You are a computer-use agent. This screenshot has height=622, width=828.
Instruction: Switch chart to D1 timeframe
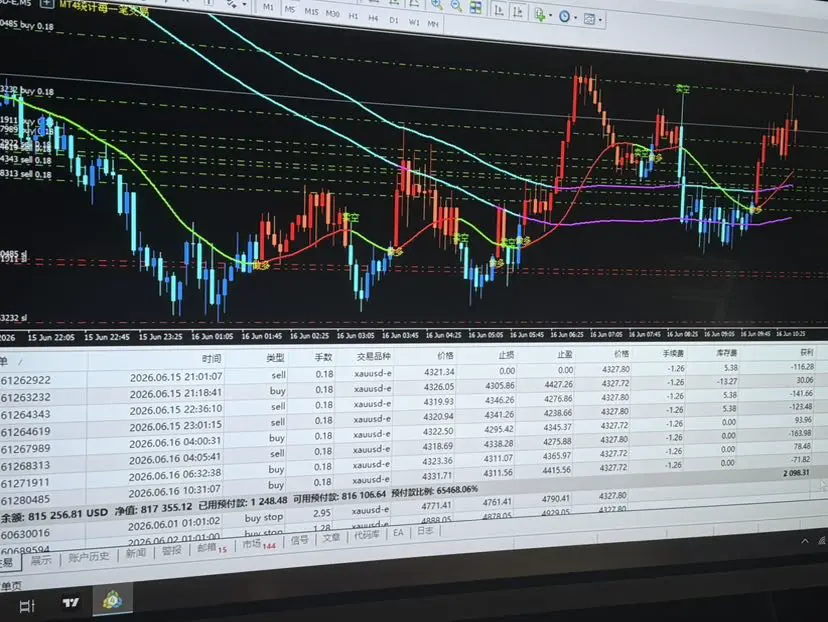coord(394,20)
